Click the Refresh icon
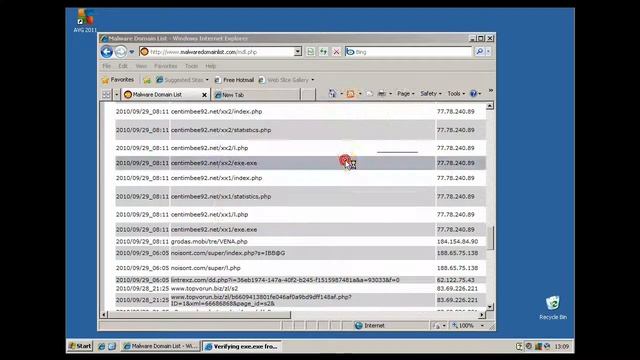This screenshot has width=640, height=360. pos(323,52)
